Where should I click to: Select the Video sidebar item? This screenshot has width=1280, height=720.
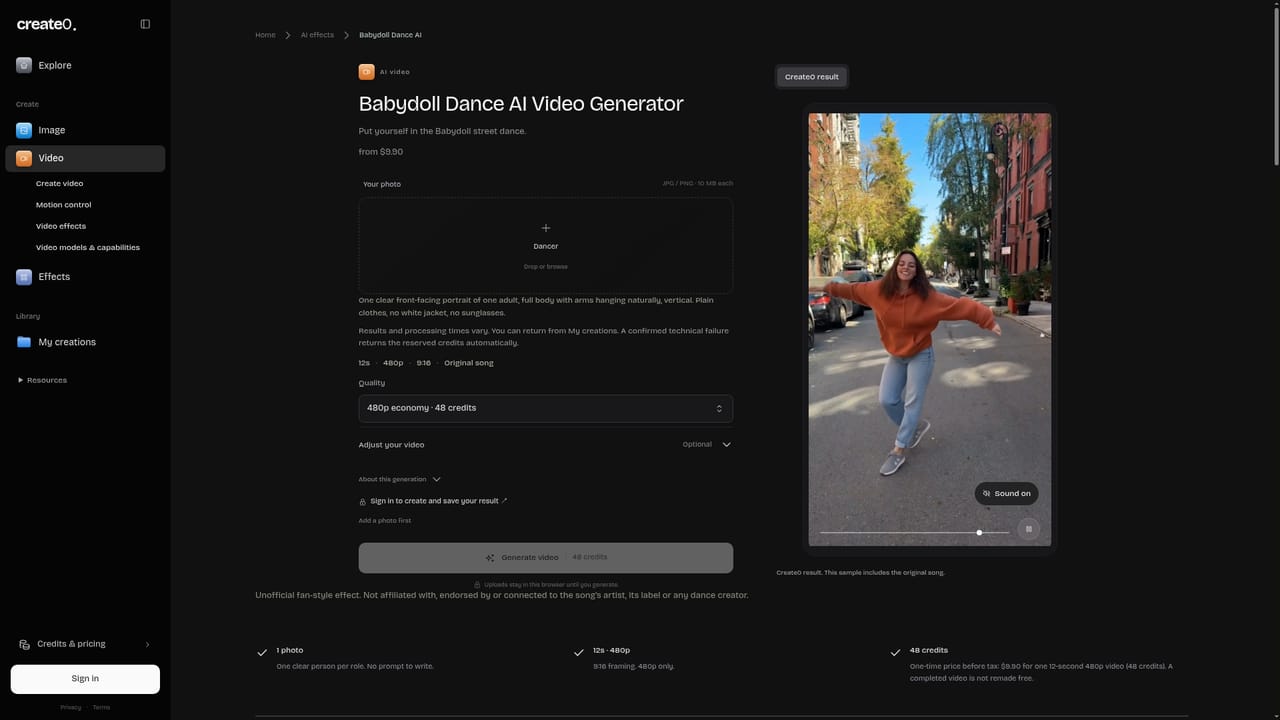pos(85,158)
